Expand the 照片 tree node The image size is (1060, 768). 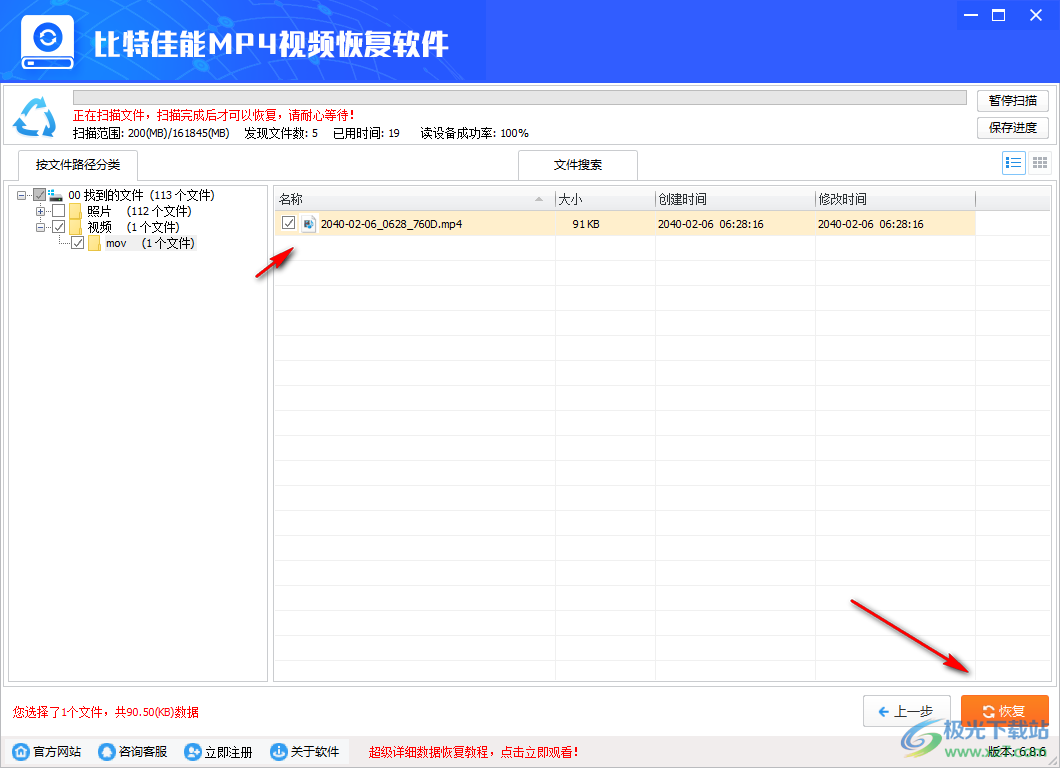pos(41,211)
